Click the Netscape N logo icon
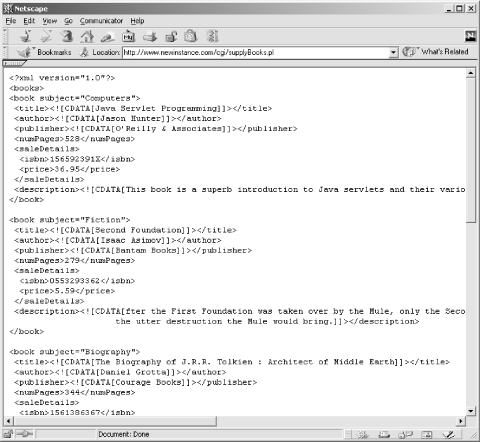Viewport: 481px width, 442px height. 470,36
